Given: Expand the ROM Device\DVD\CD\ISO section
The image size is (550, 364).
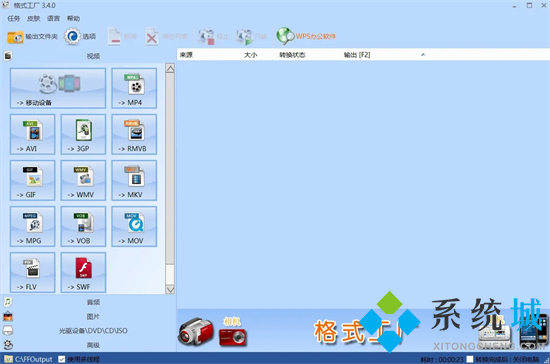Looking at the screenshot, I should (x=93, y=331).
